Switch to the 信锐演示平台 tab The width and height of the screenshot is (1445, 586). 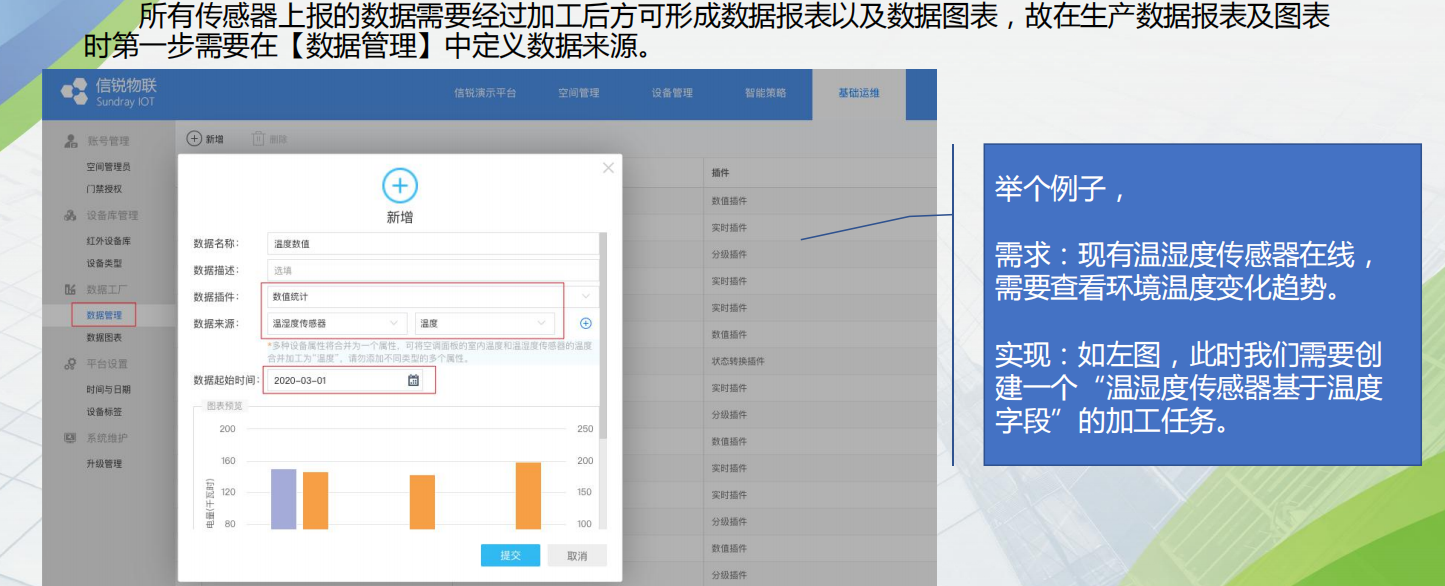tap(485, 93)
